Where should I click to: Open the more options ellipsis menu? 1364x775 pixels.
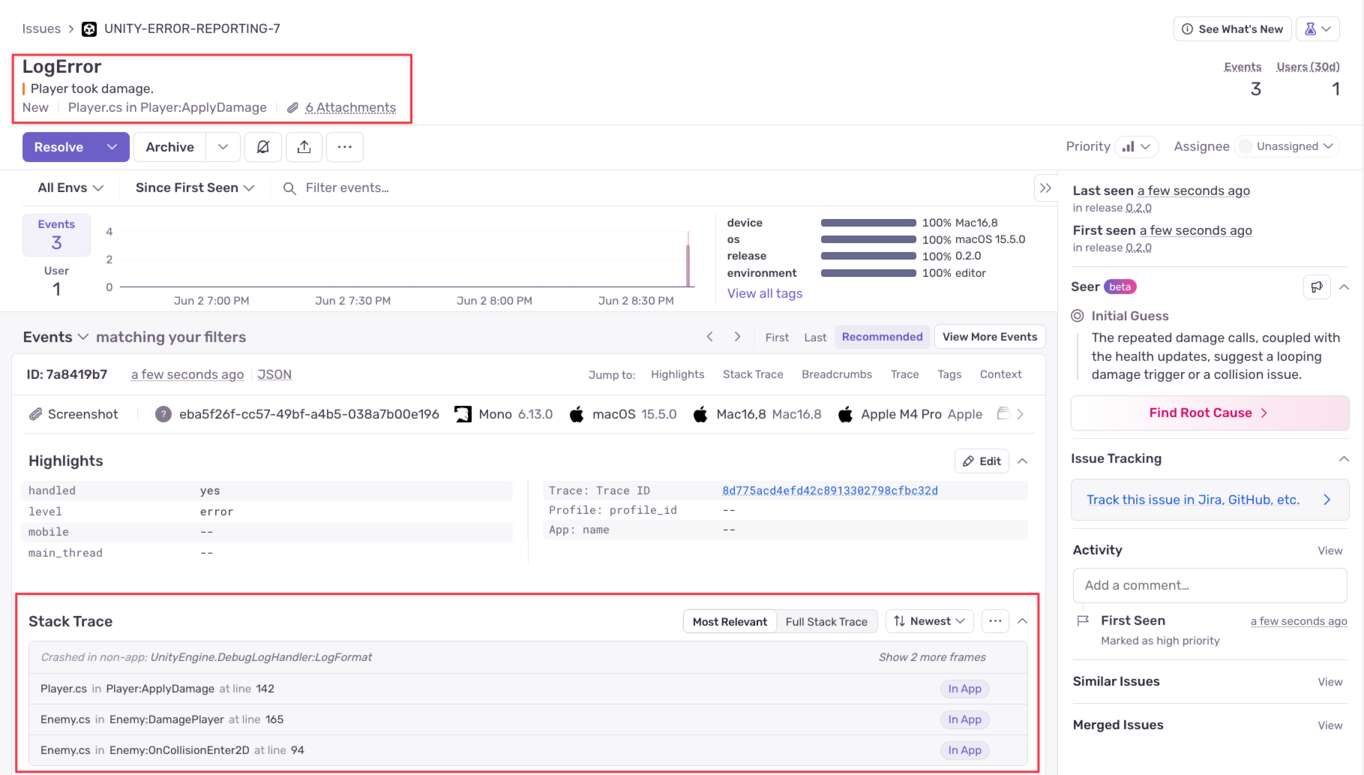[346, 146]
